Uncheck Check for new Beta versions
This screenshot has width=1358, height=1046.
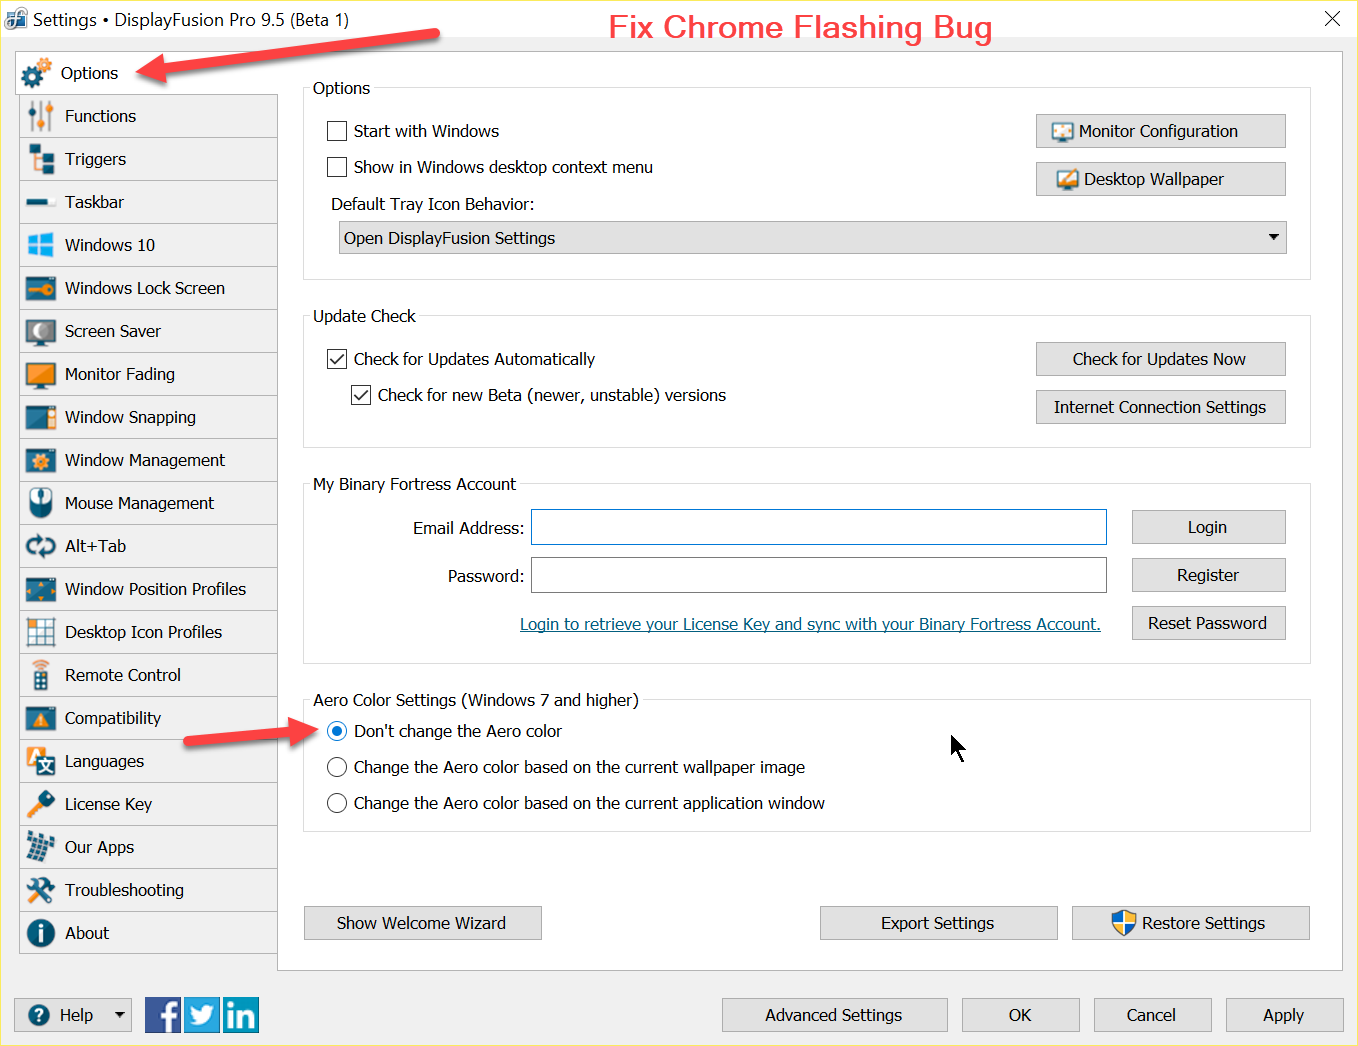(361, 395)
